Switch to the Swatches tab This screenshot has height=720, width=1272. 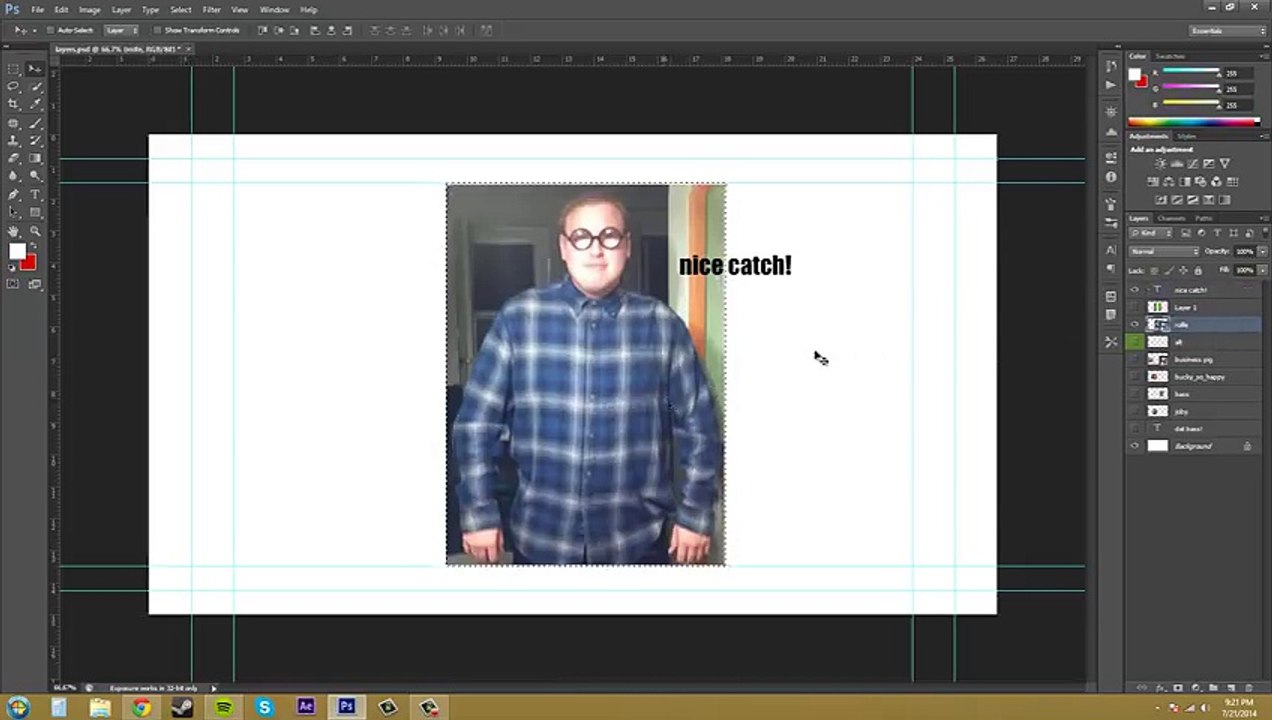point(1170,56)
